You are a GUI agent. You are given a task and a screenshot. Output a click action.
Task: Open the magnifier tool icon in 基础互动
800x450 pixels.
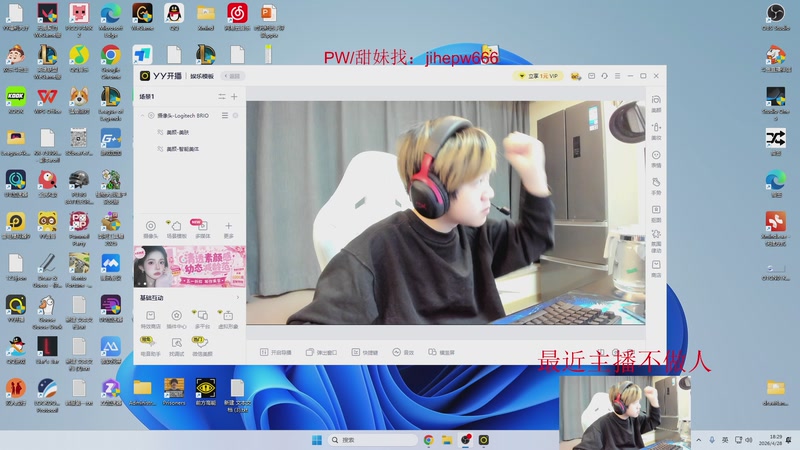pos(177,346)
